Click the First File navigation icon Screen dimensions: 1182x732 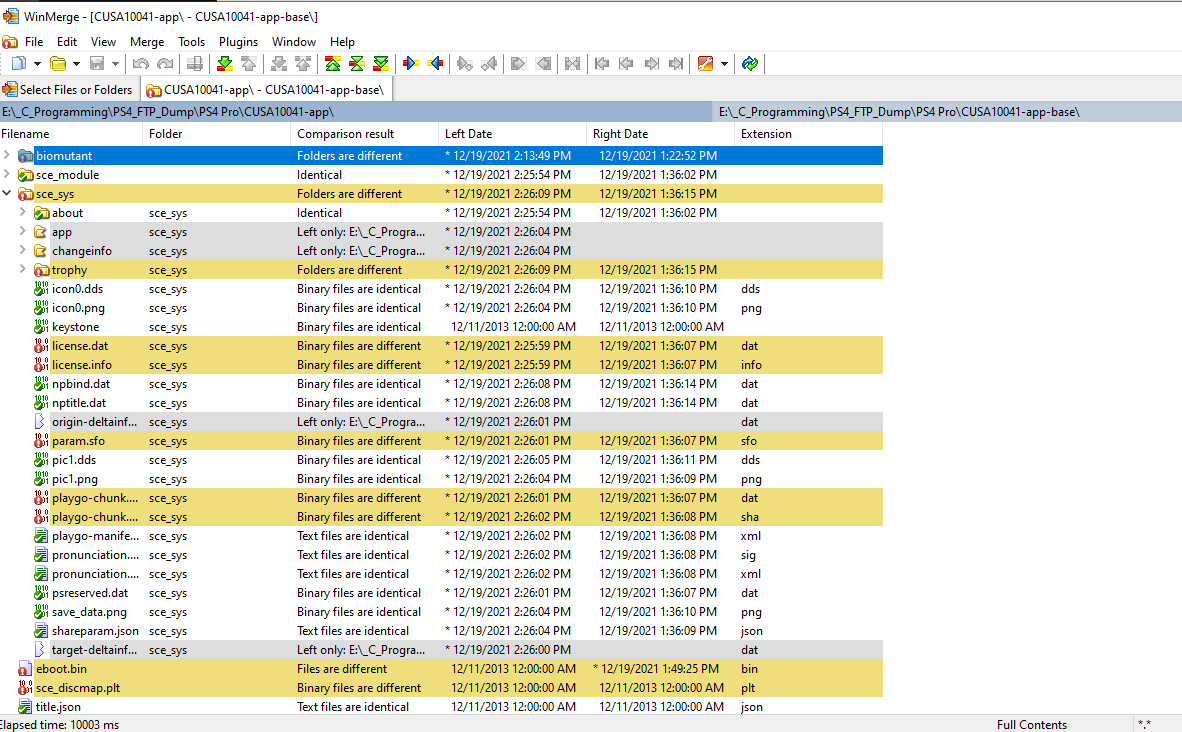pyautogui.click(x=602, y=64)
